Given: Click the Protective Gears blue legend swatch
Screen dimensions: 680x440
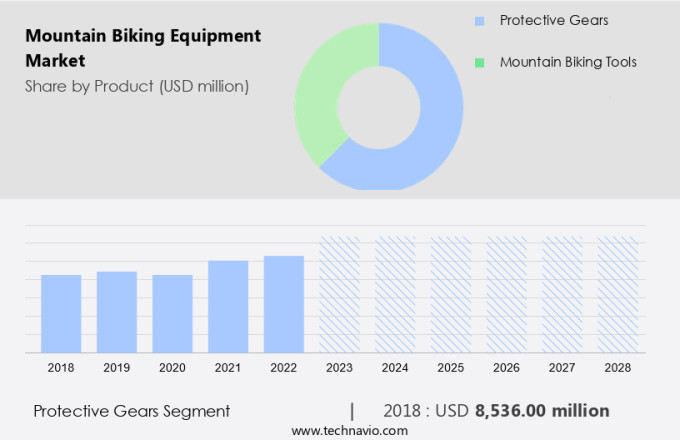Looking at the screenshot, I should click(481, 21).
